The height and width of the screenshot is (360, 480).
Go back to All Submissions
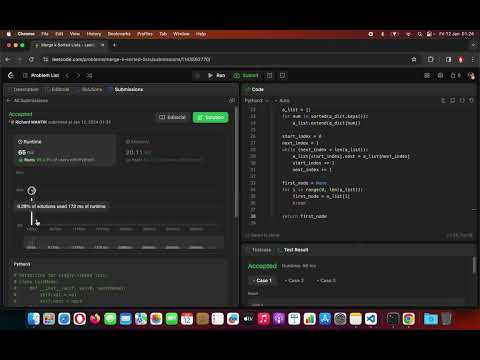27,101
